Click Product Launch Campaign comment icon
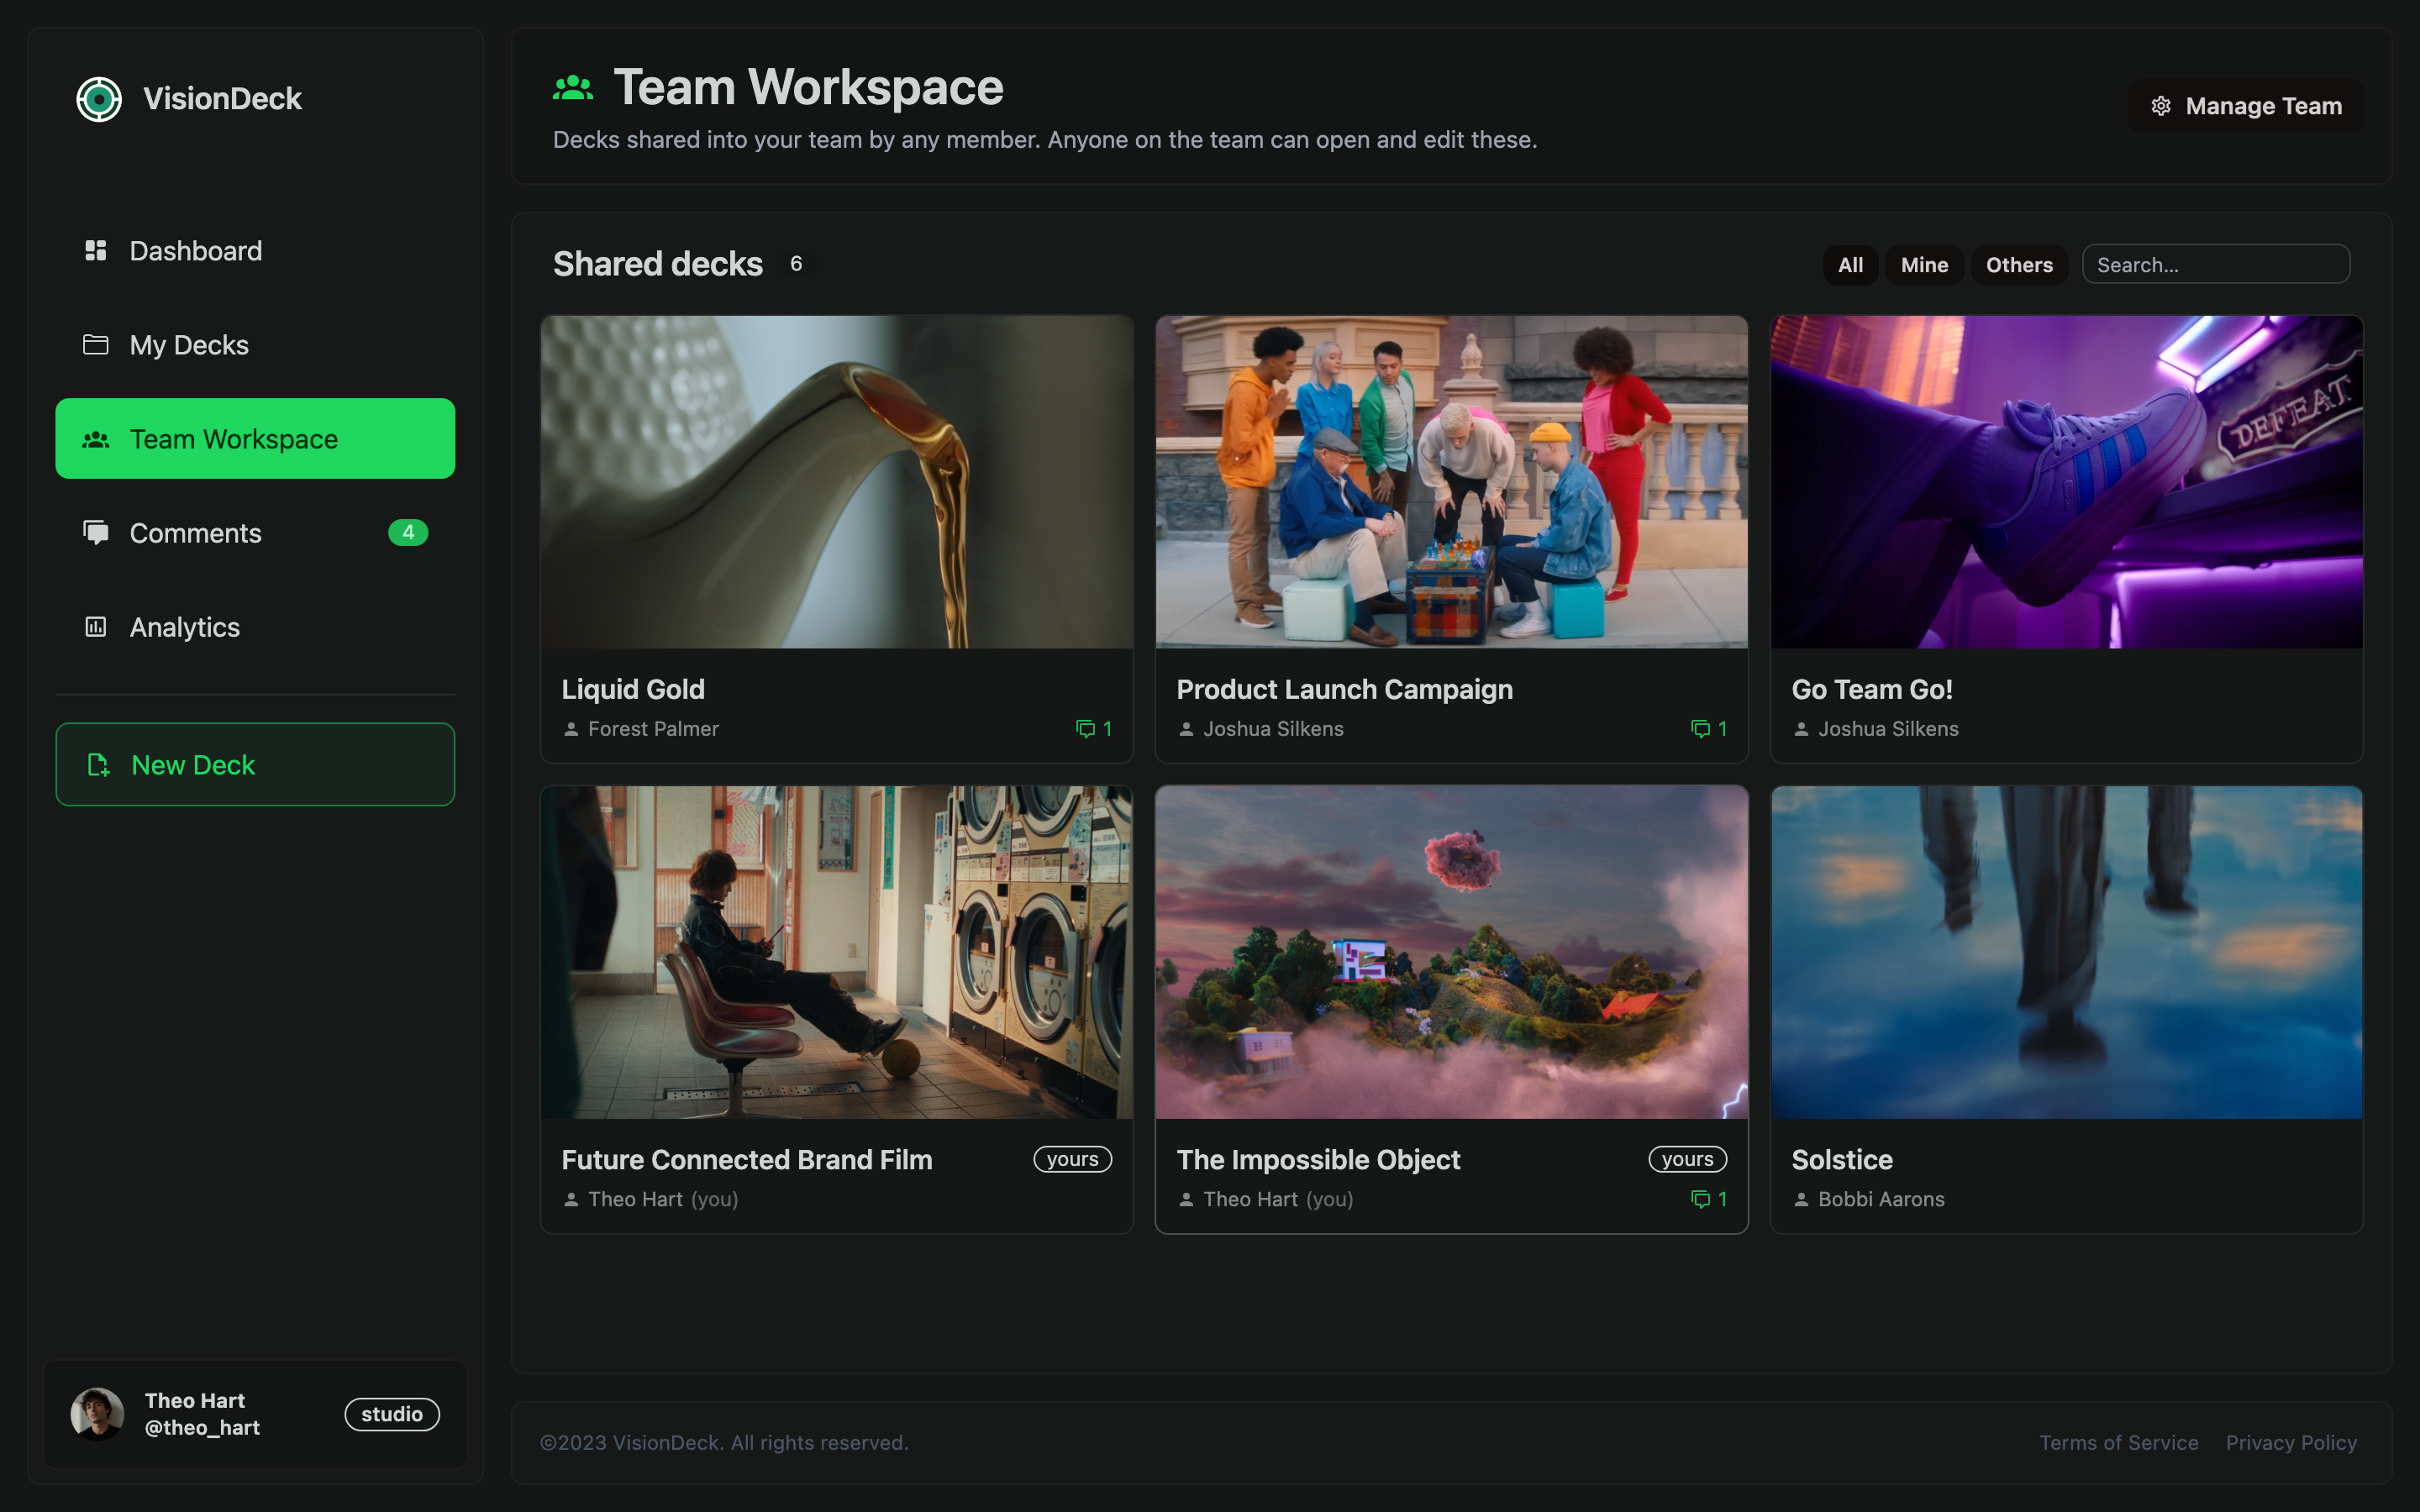The image size is (2420, 1512). 1700,729
